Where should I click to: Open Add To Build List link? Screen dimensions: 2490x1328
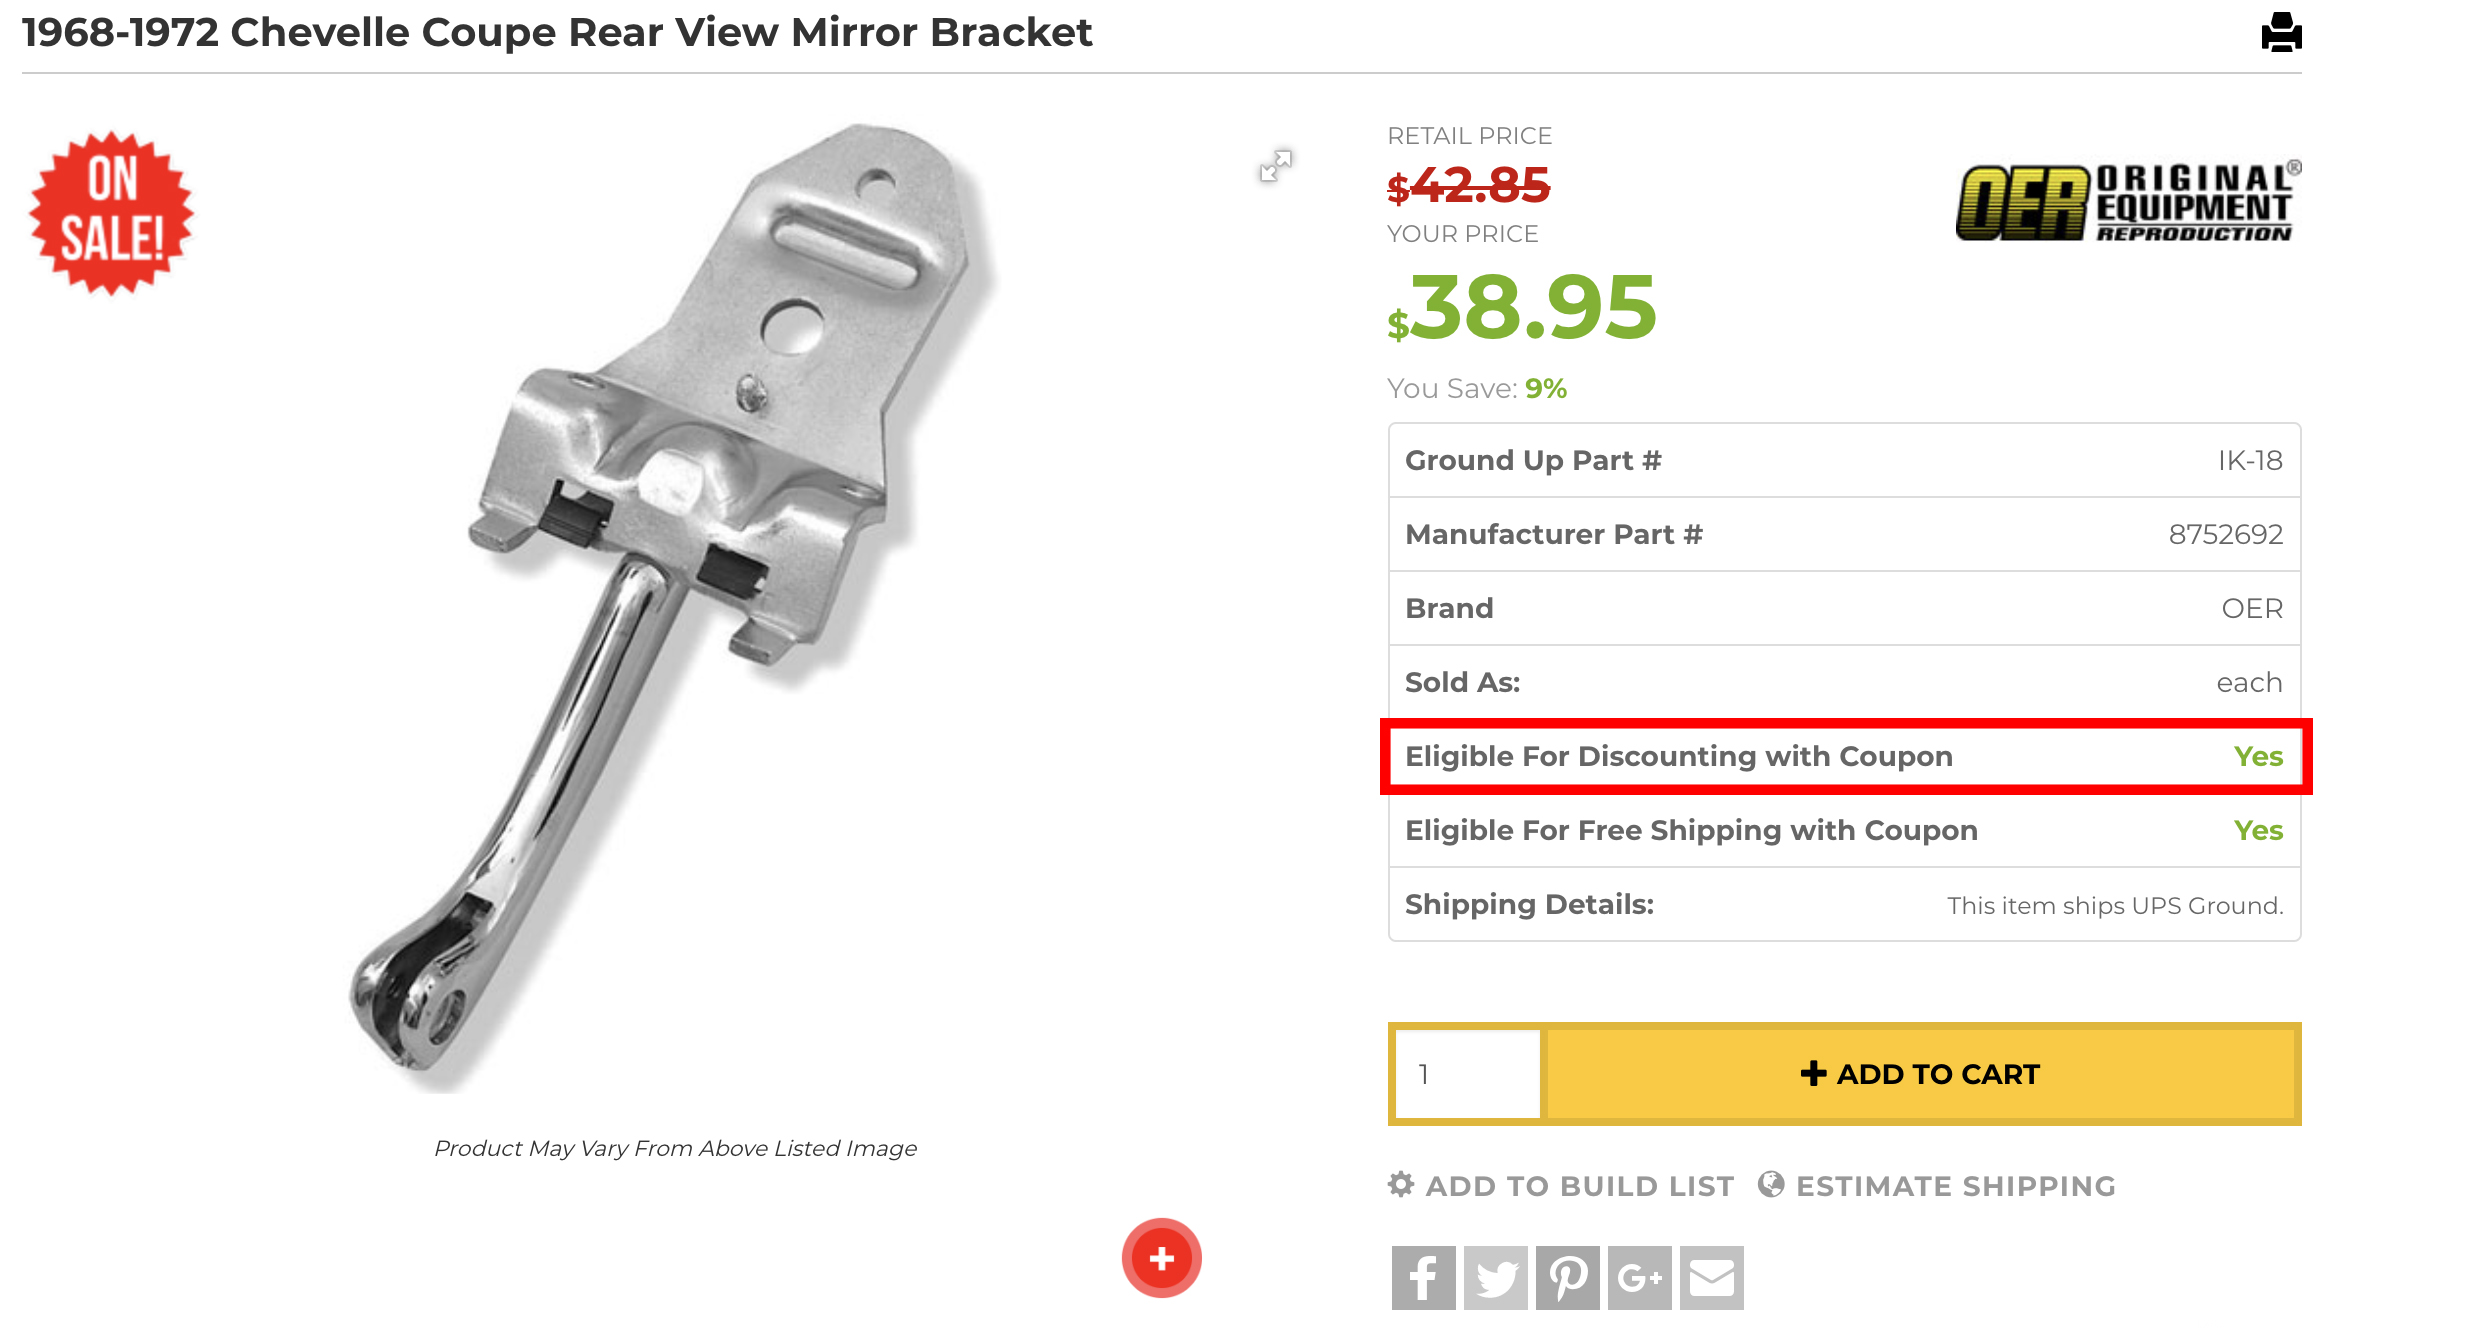tap(1579, 1186)
